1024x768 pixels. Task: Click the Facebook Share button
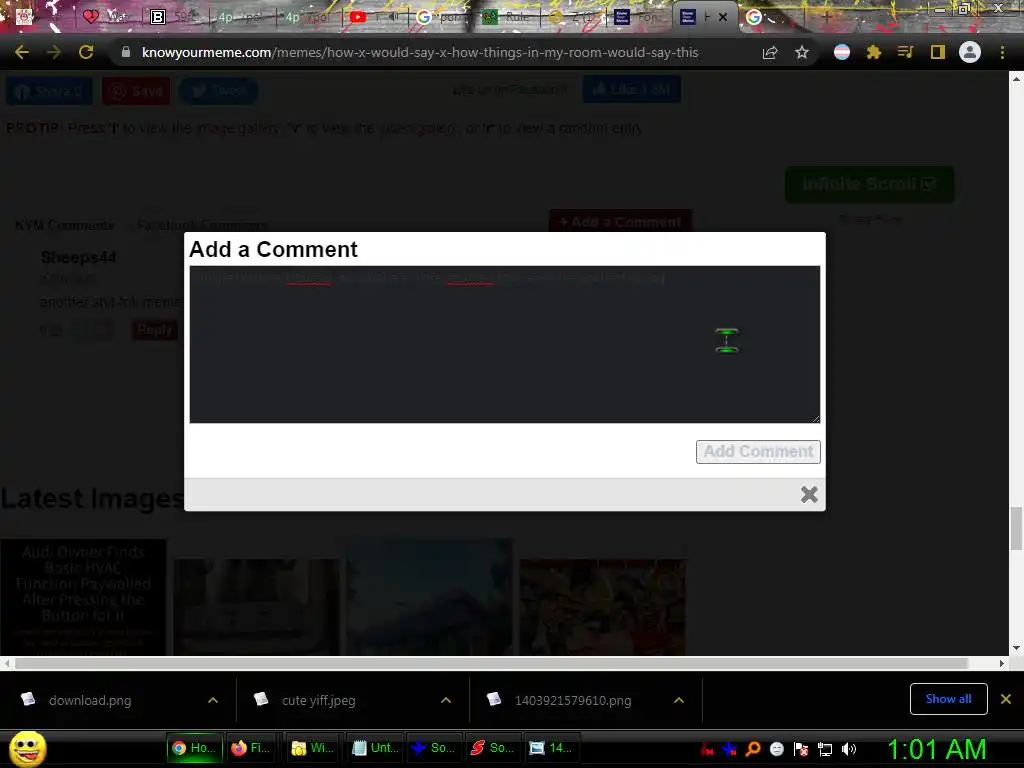(x=50, y=91)
